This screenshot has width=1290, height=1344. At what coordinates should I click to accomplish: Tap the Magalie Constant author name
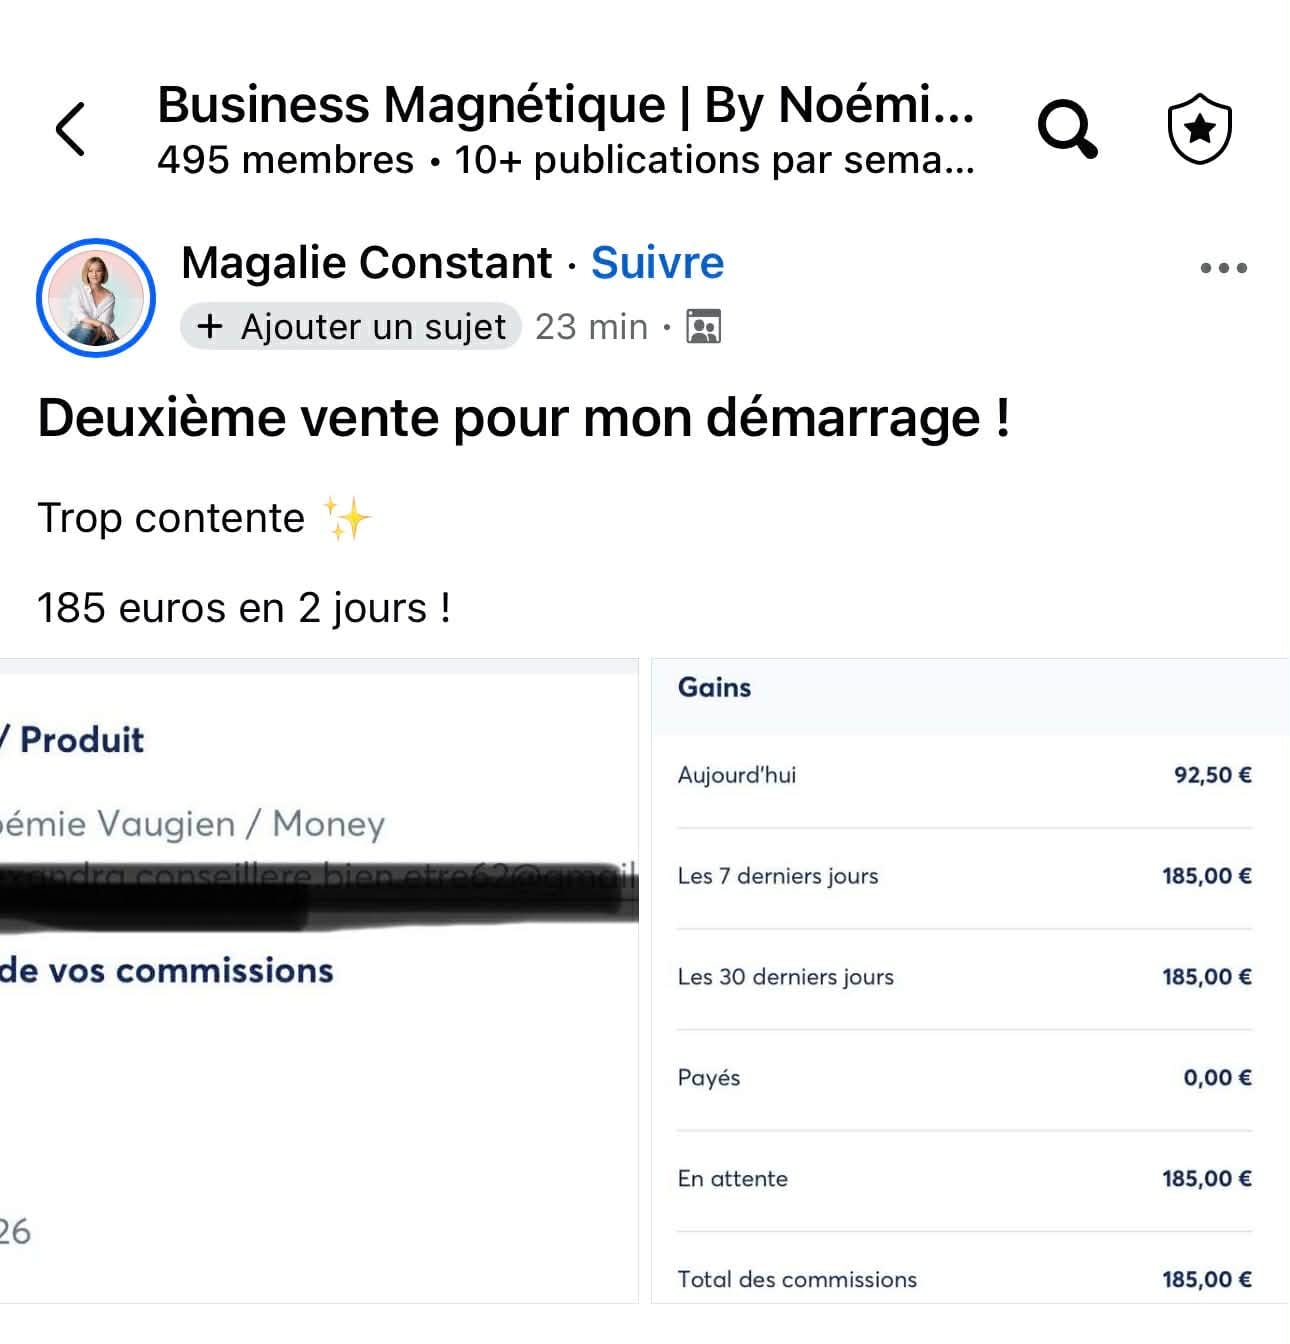[366, 263]
